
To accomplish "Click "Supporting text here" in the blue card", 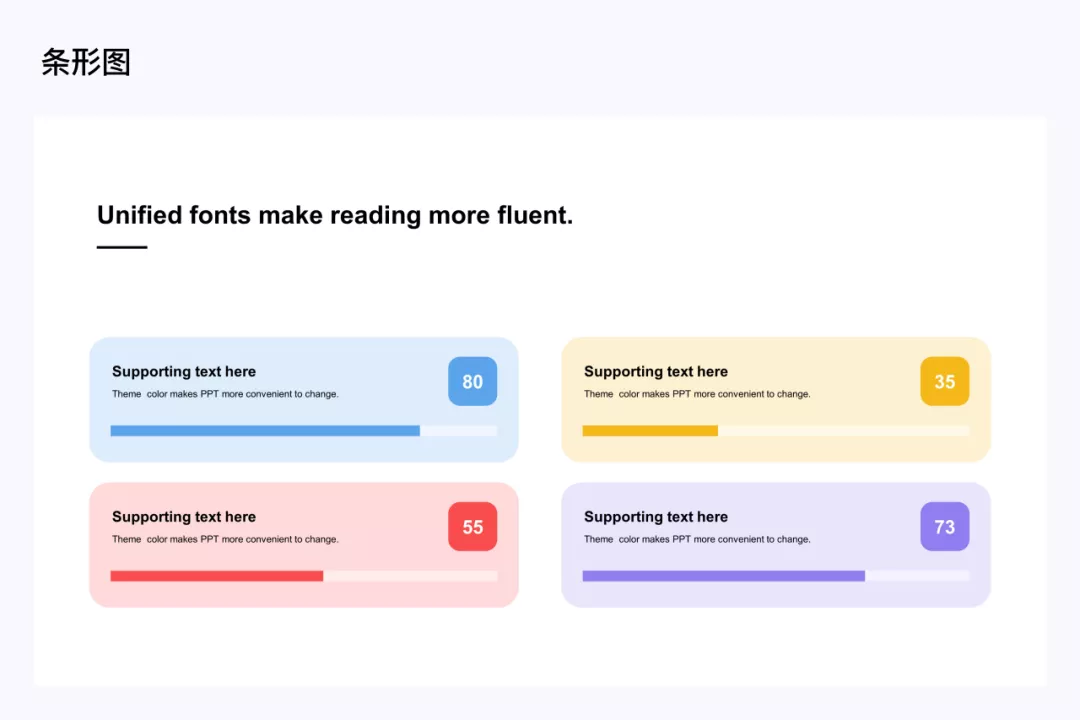I will (184, 372).
